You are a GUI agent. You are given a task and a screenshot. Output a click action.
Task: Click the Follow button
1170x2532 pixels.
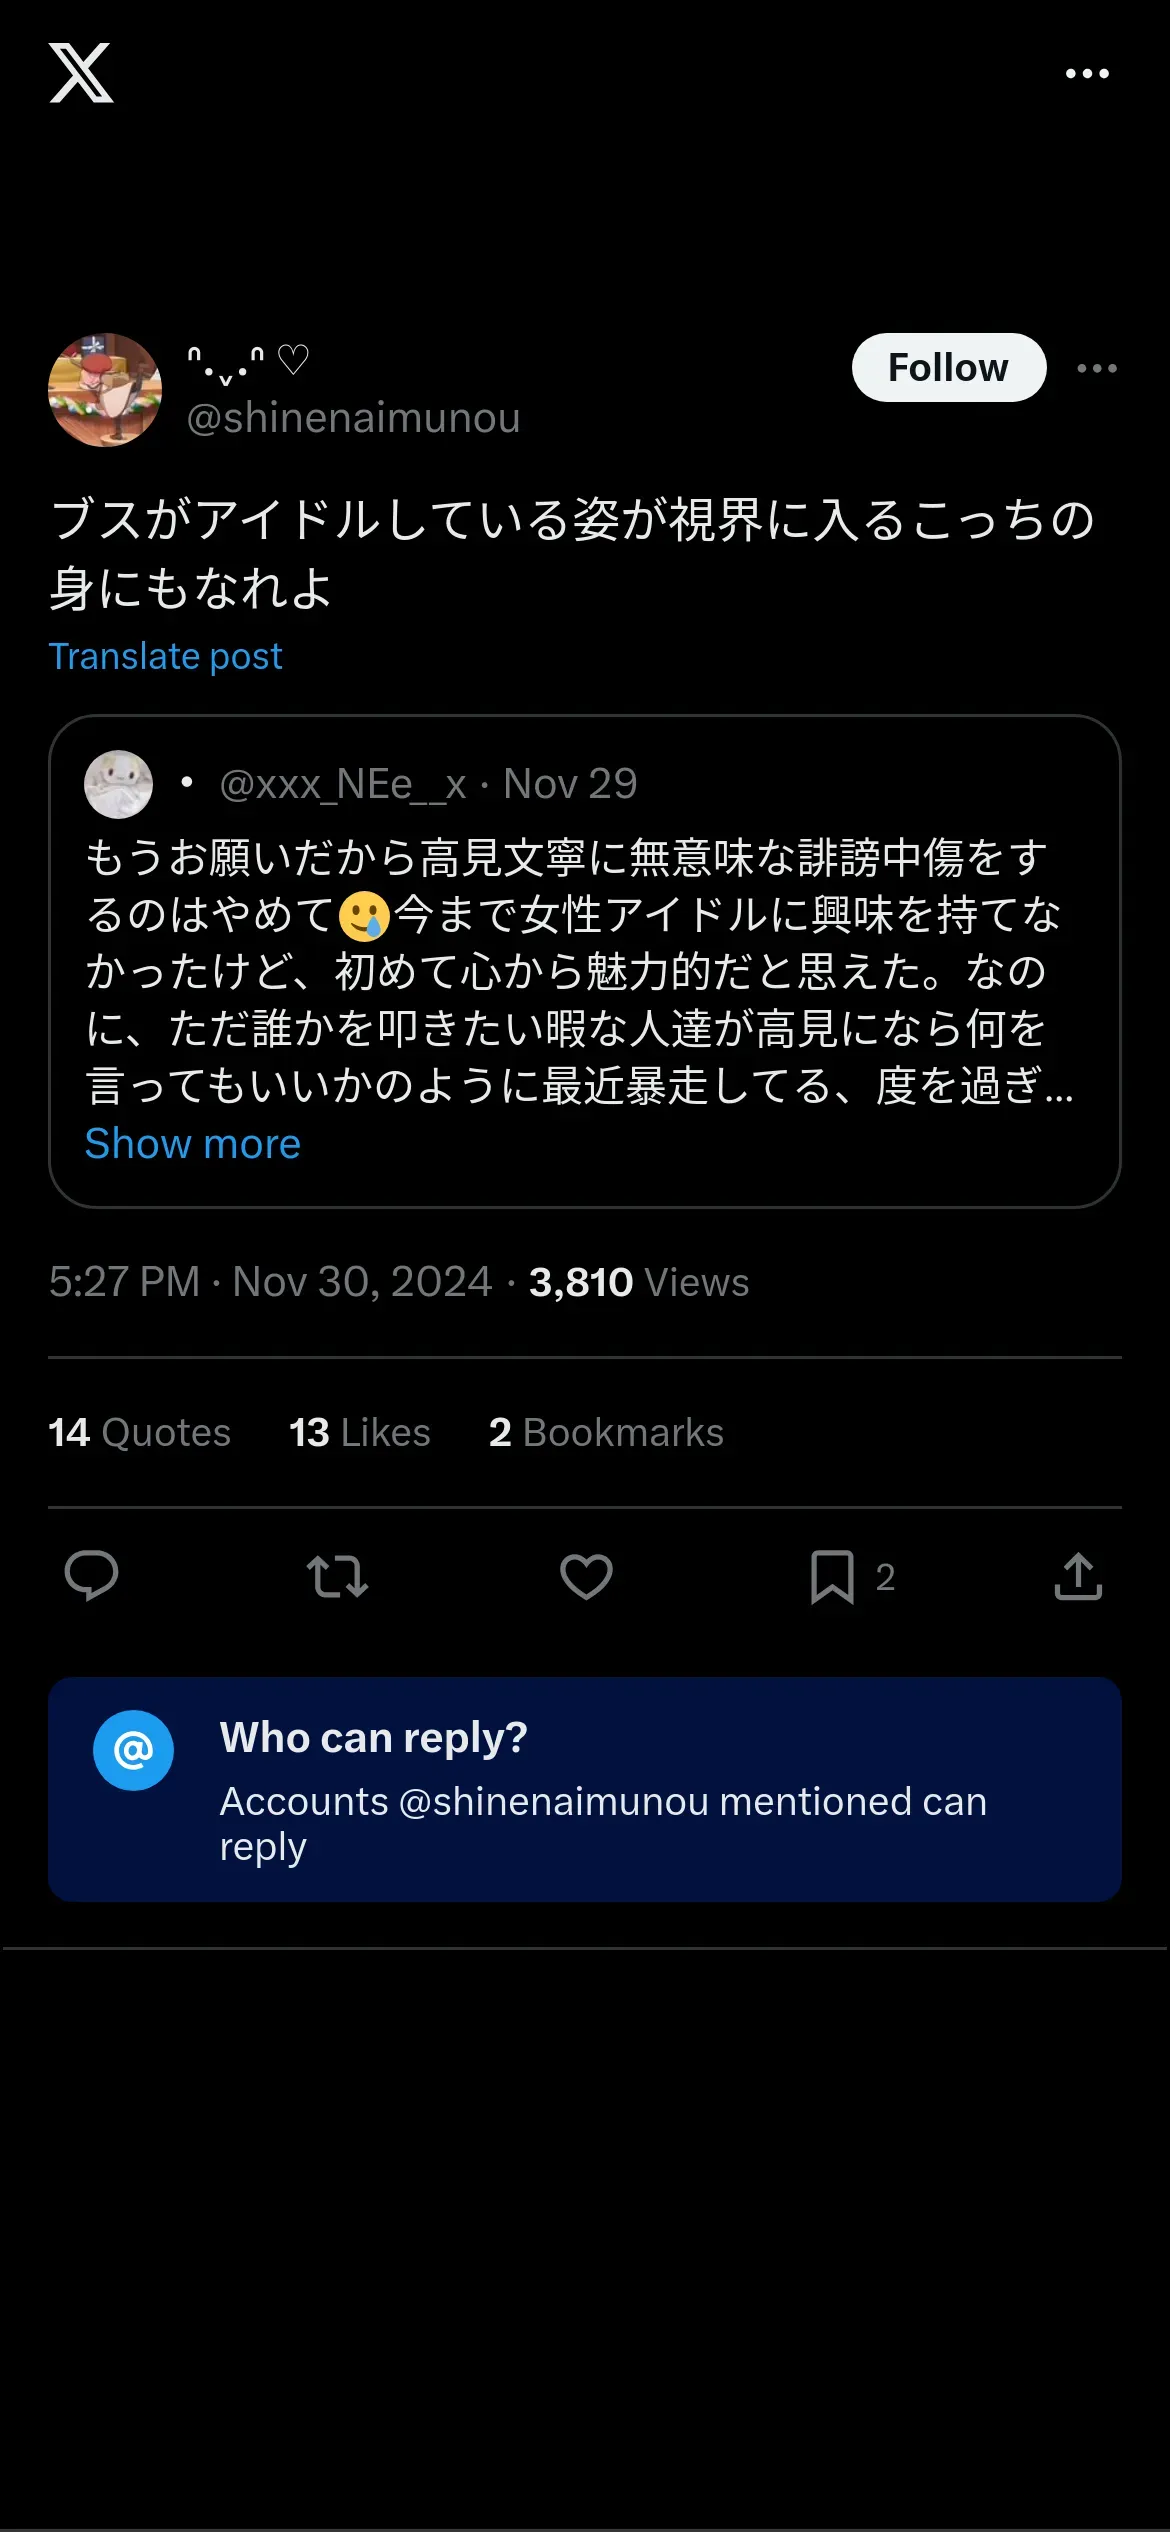click(x=948, y=368)
